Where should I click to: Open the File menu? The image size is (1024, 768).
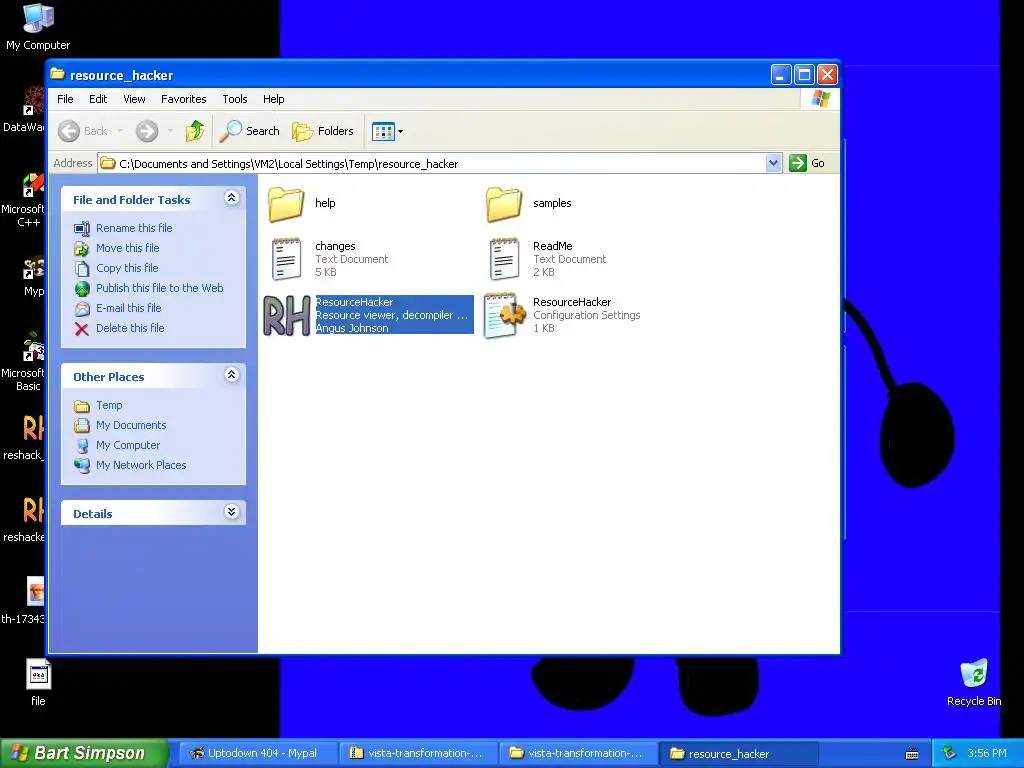tap(65, 99)
